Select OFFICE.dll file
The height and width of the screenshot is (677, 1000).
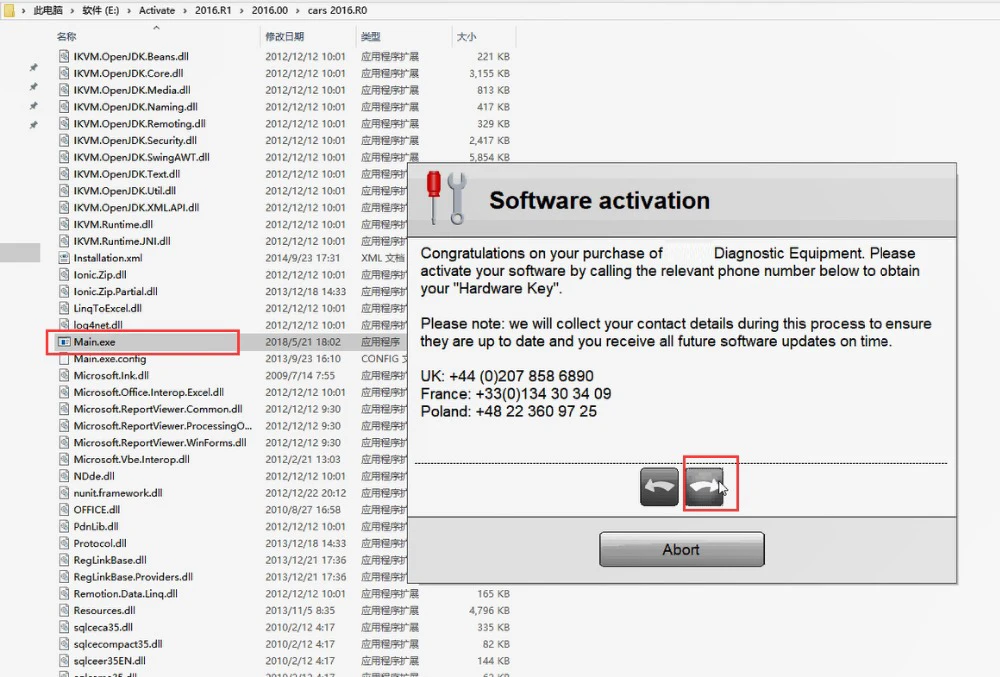click(x=96, y=510)
